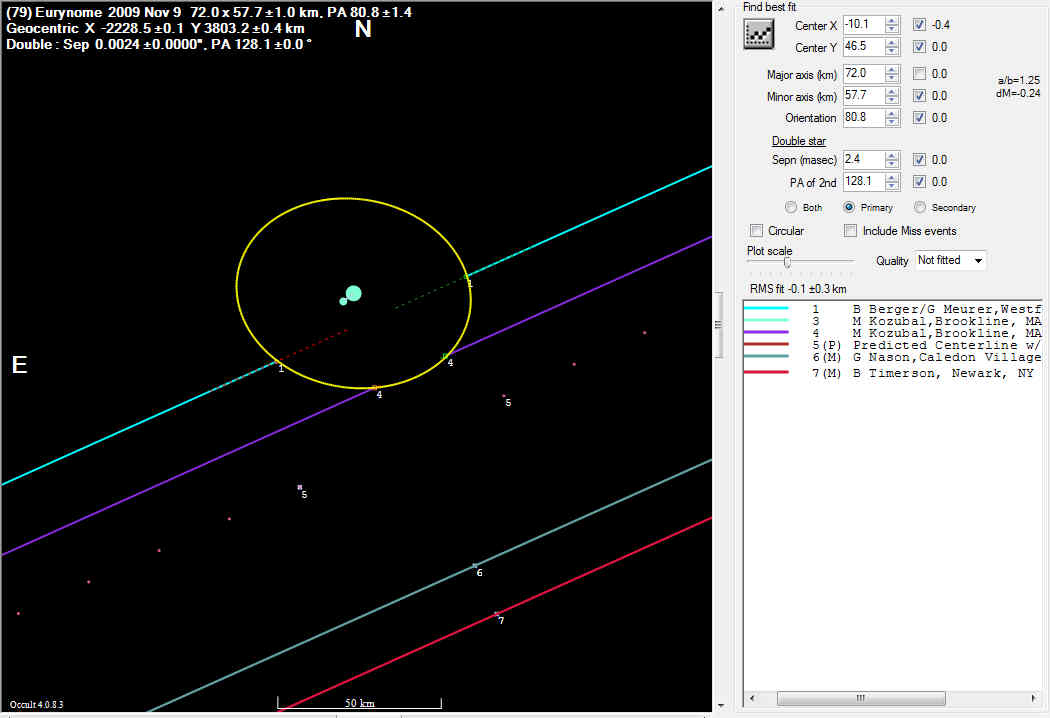
Task: Click the Center X spinner arrows
Action: click(x=892, y=25)
